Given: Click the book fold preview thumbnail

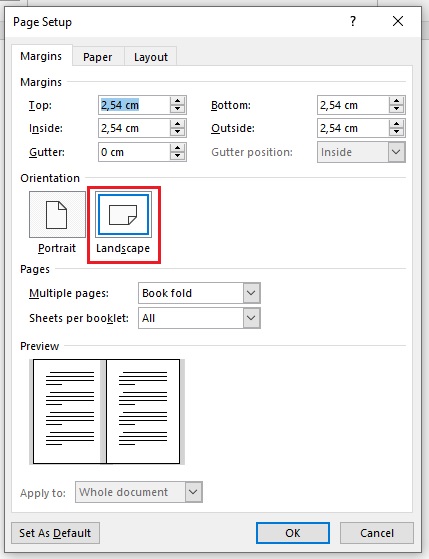Looking at the screenshot, I should 107,411.
